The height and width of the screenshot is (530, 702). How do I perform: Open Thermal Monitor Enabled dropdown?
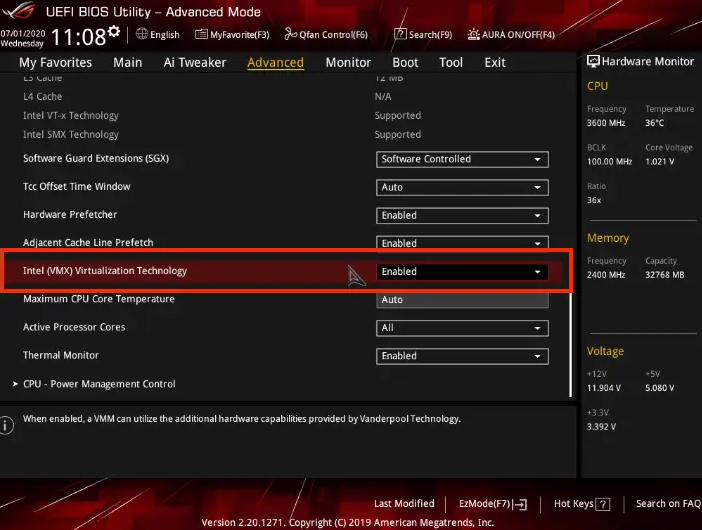pyautogui.click(x=462, y=356)
